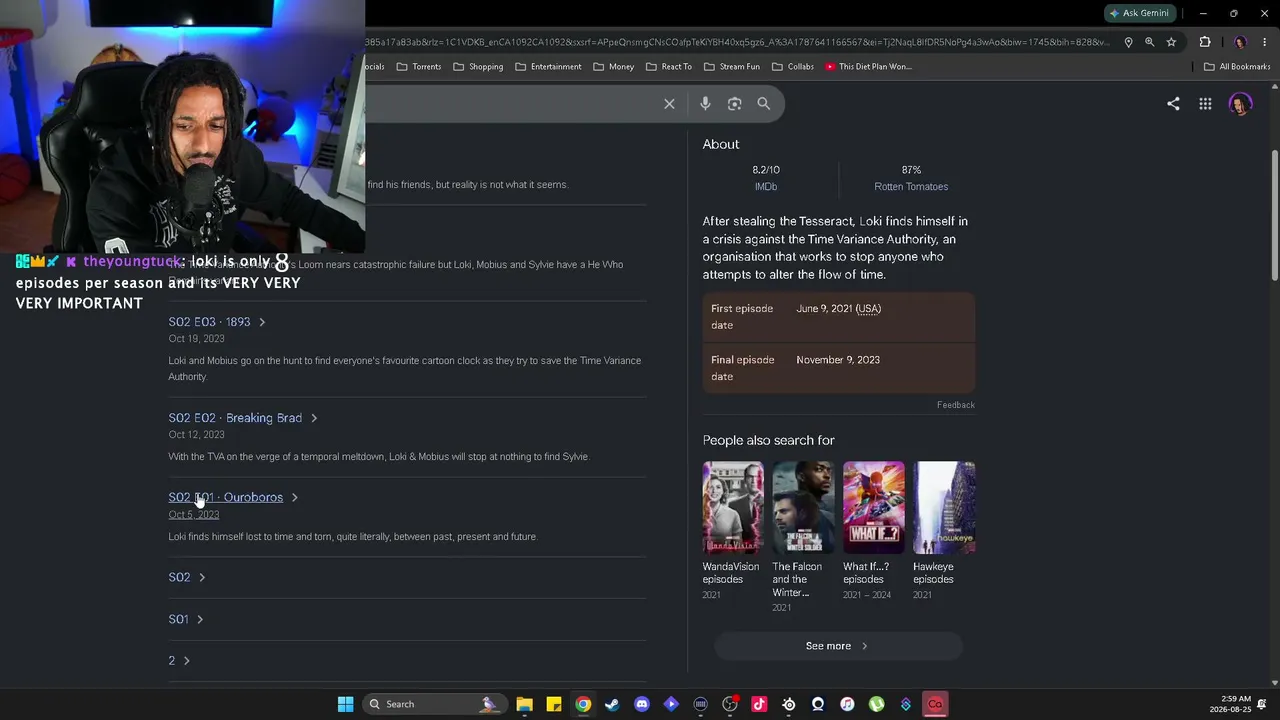
Task: Click See more under People also search for
Action: (838, 646)
